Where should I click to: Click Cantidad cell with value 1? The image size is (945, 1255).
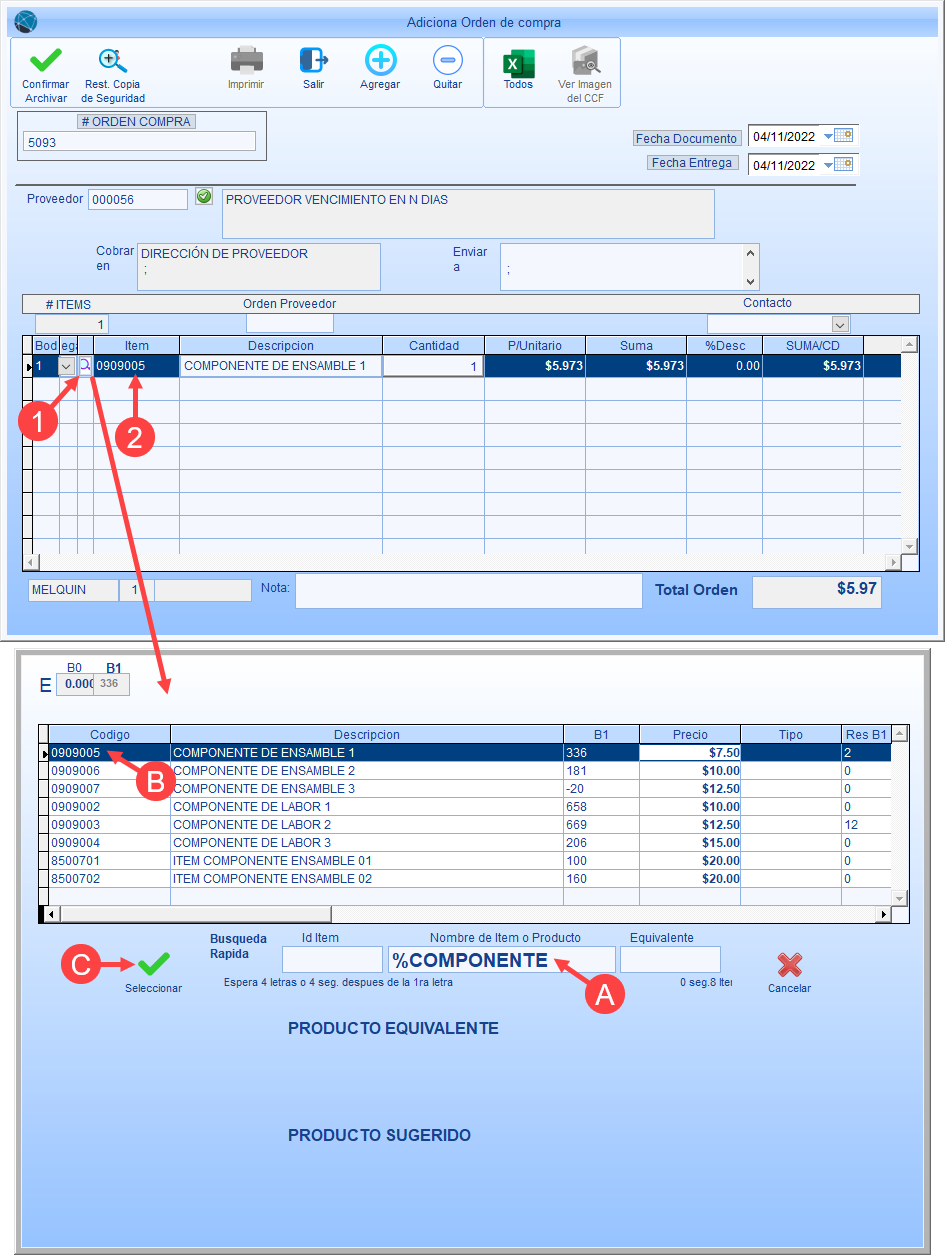tap(433, 366)
